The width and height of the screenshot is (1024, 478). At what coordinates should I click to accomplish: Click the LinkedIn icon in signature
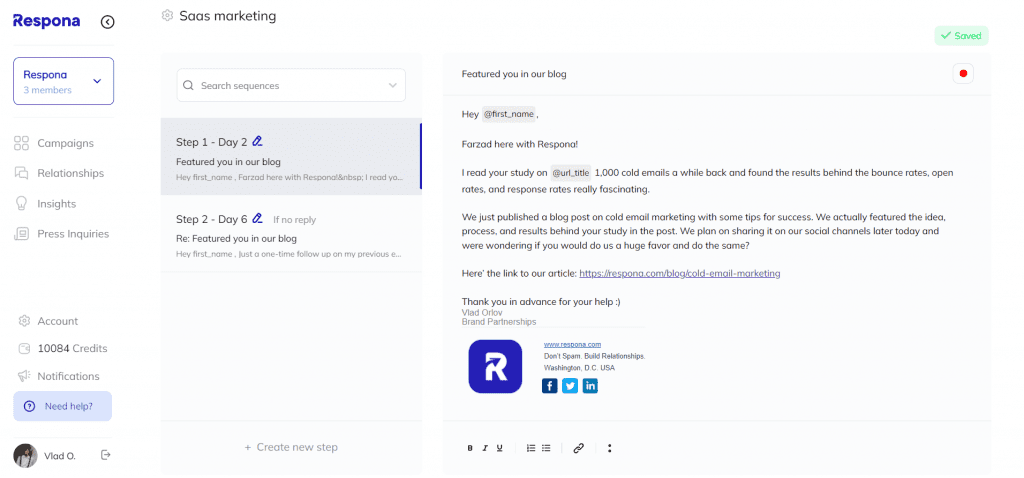pyautogui.click(x=590, y=386)
